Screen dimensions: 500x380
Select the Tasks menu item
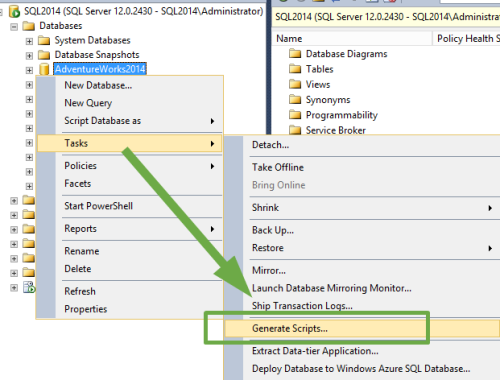pyautogui.click(x=129, y=143)
